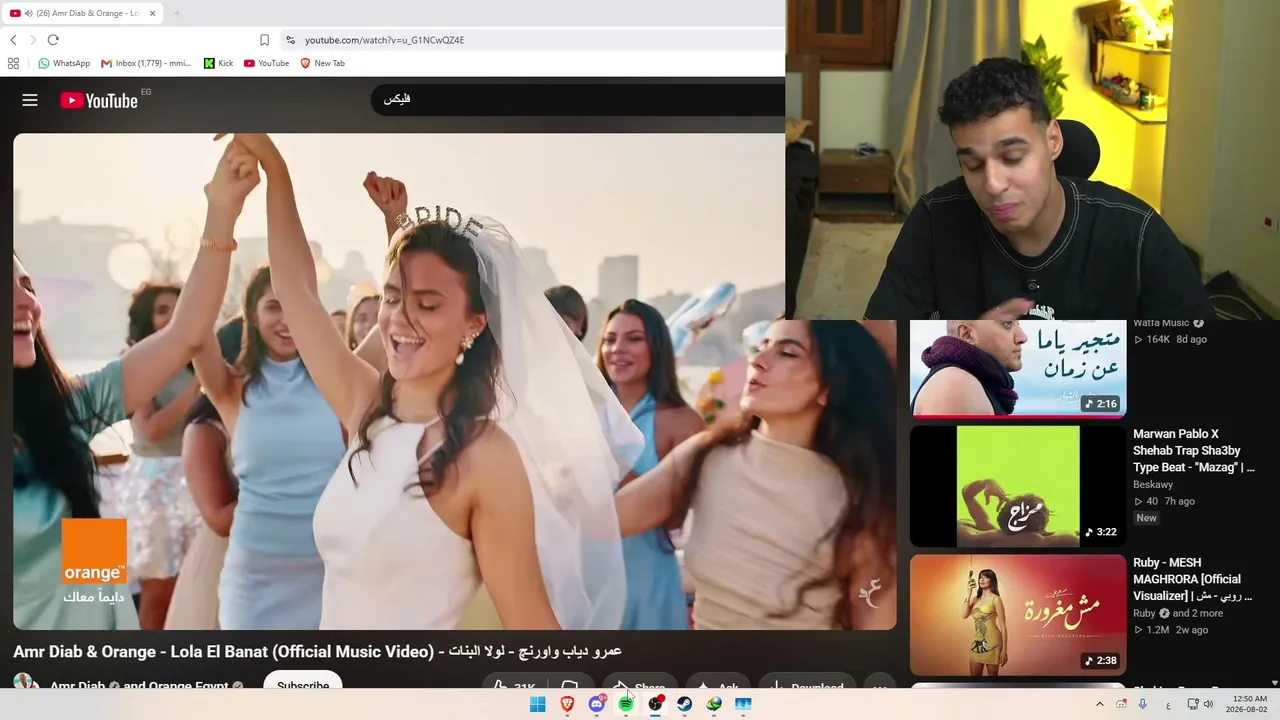Click the address bar URL field

tap(530, 40)
